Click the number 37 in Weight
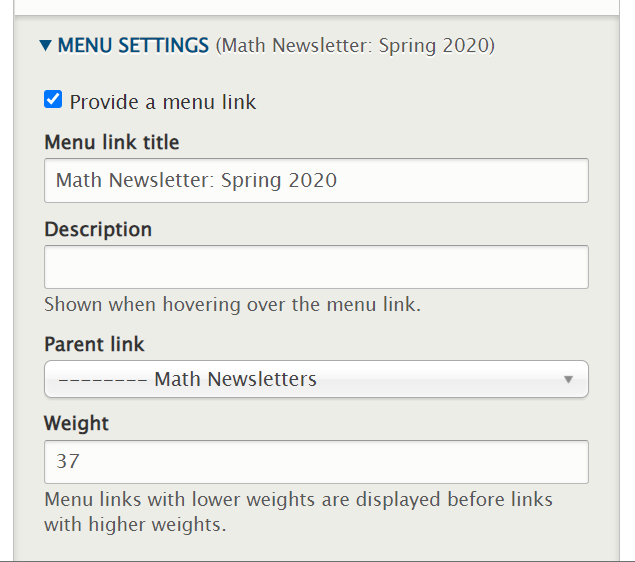 [x=67, y=462]
